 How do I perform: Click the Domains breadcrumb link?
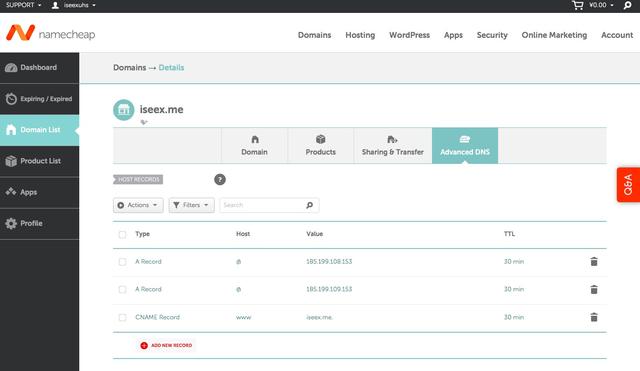tap(129, 68)
